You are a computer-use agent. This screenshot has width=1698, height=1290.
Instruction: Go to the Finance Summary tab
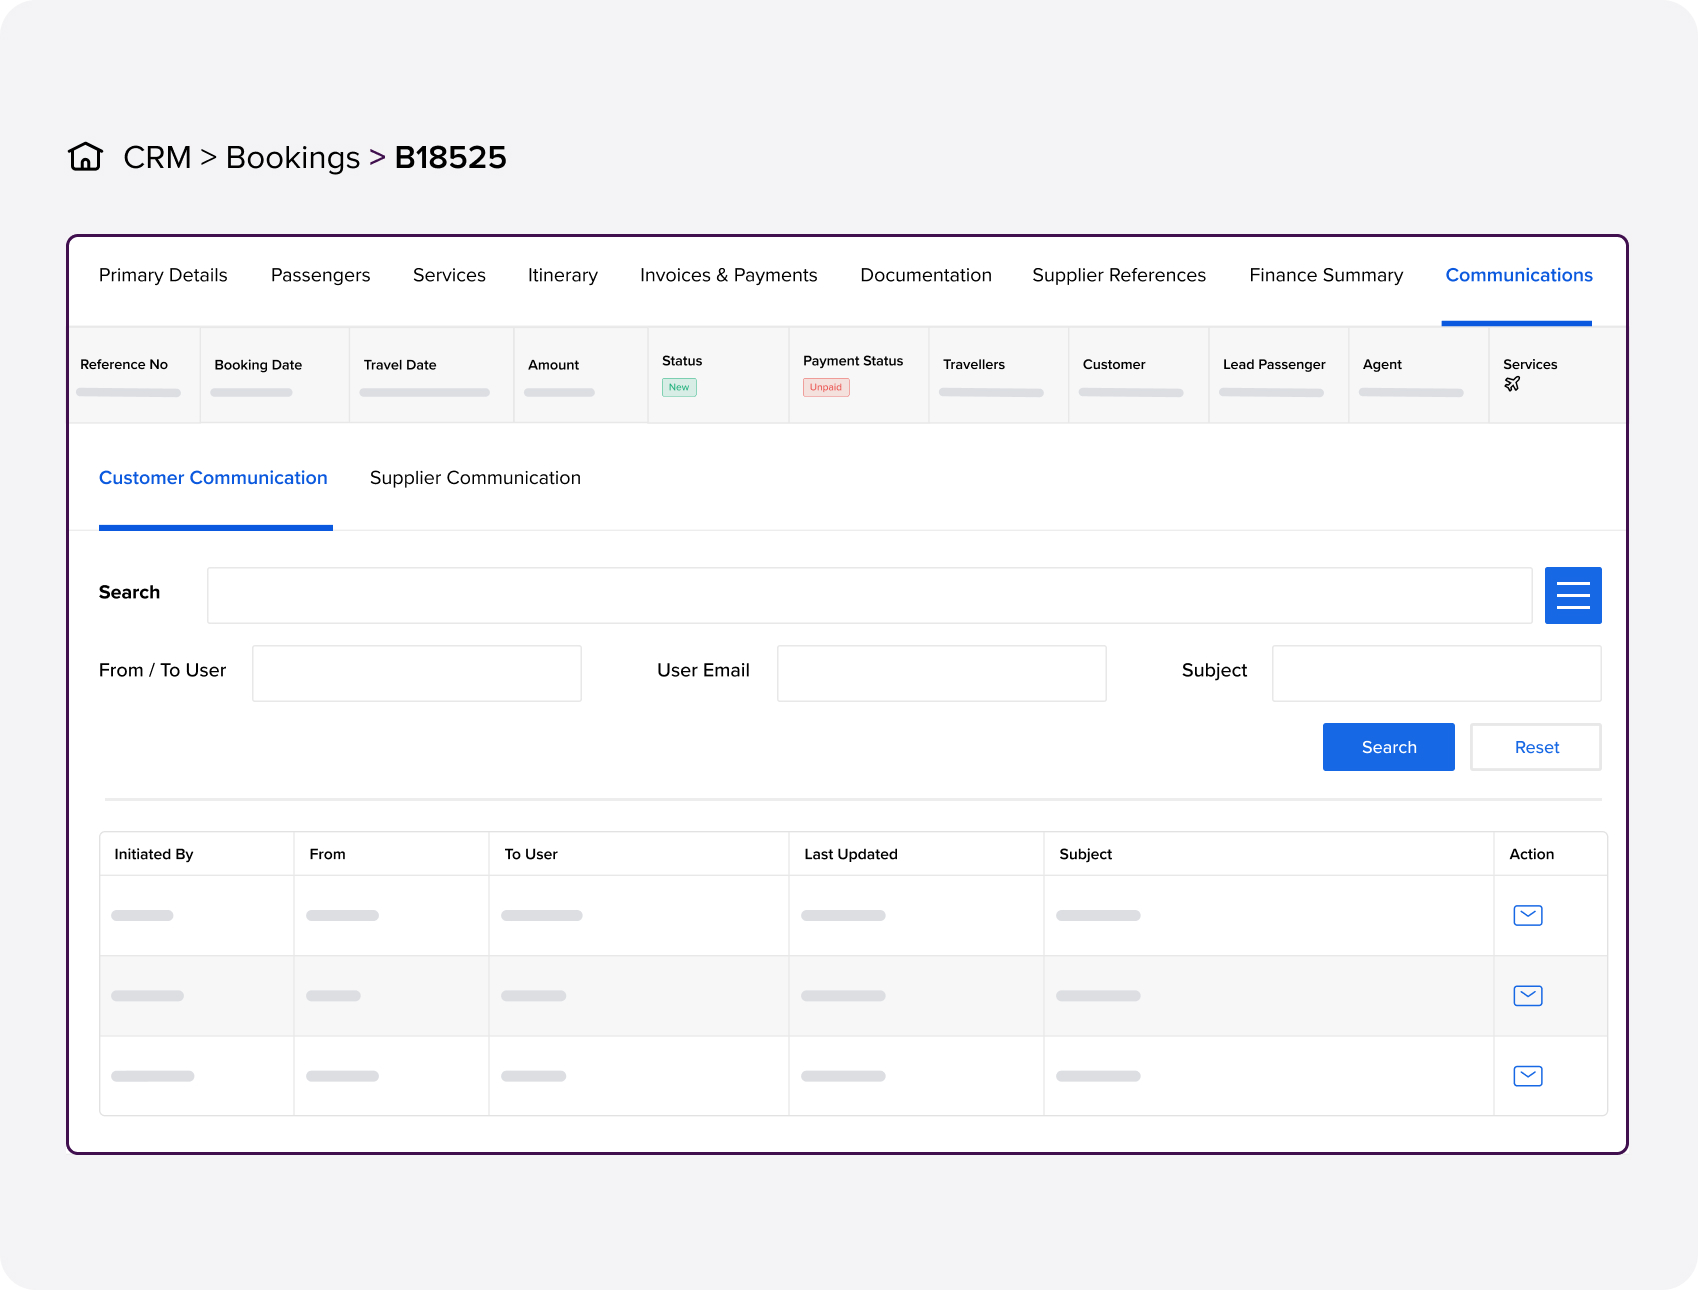pos(1325,275)
